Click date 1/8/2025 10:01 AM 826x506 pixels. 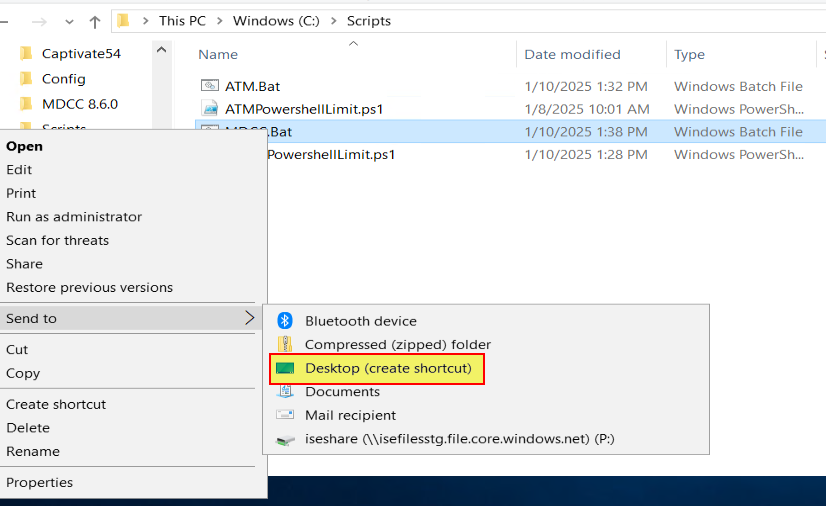click(x=587, y=109)
